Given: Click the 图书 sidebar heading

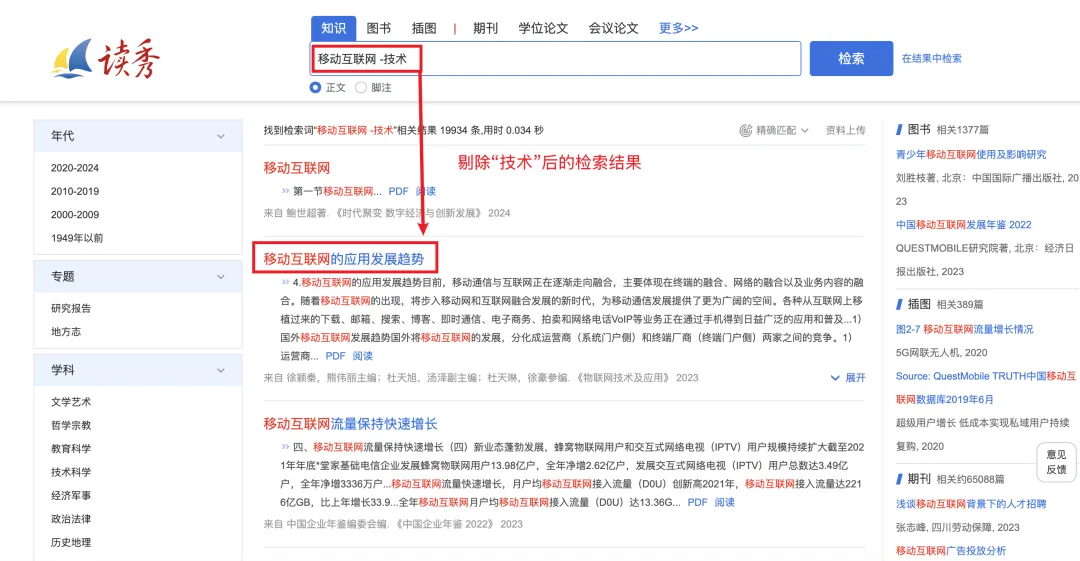Looking at the screenshot, I should pyautogui.click(x=919, y=130).
